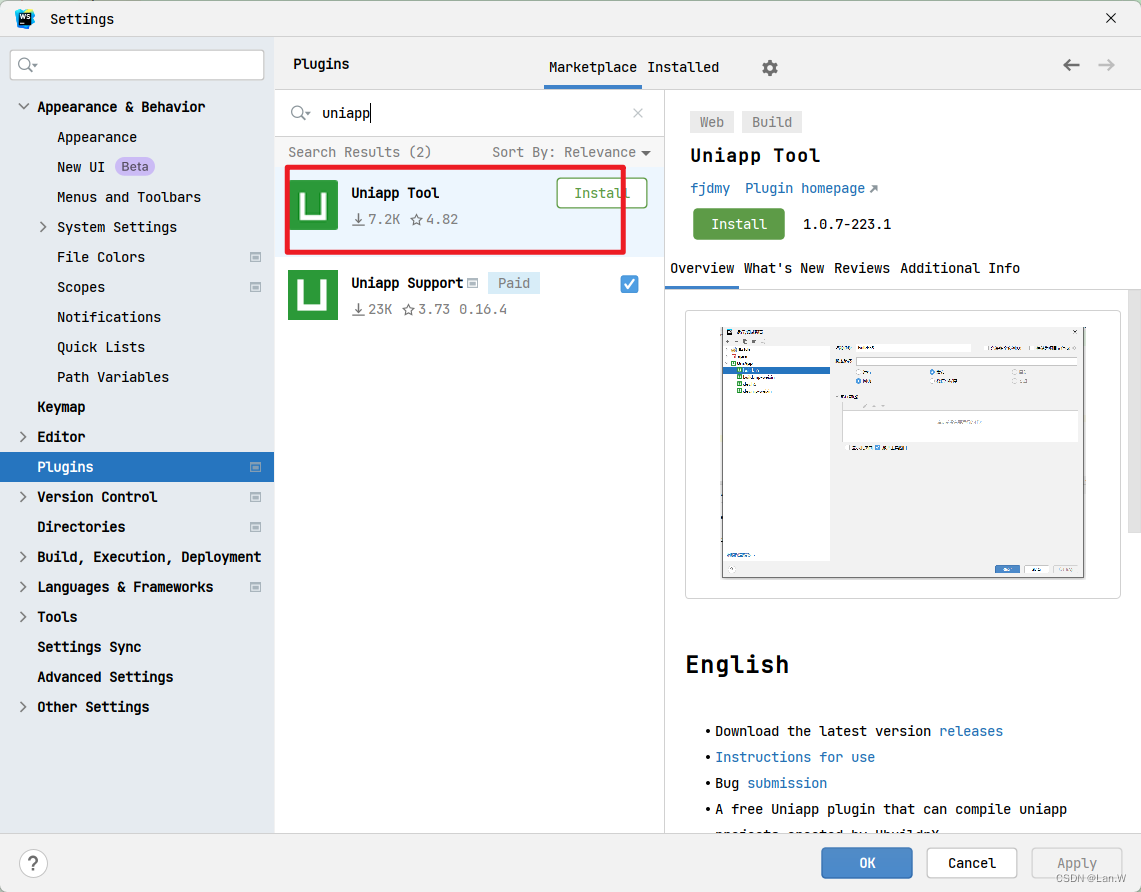Expand the Editor section
Image resolution: width=1141 pixels, height=892 pixels.
(23, 437)
